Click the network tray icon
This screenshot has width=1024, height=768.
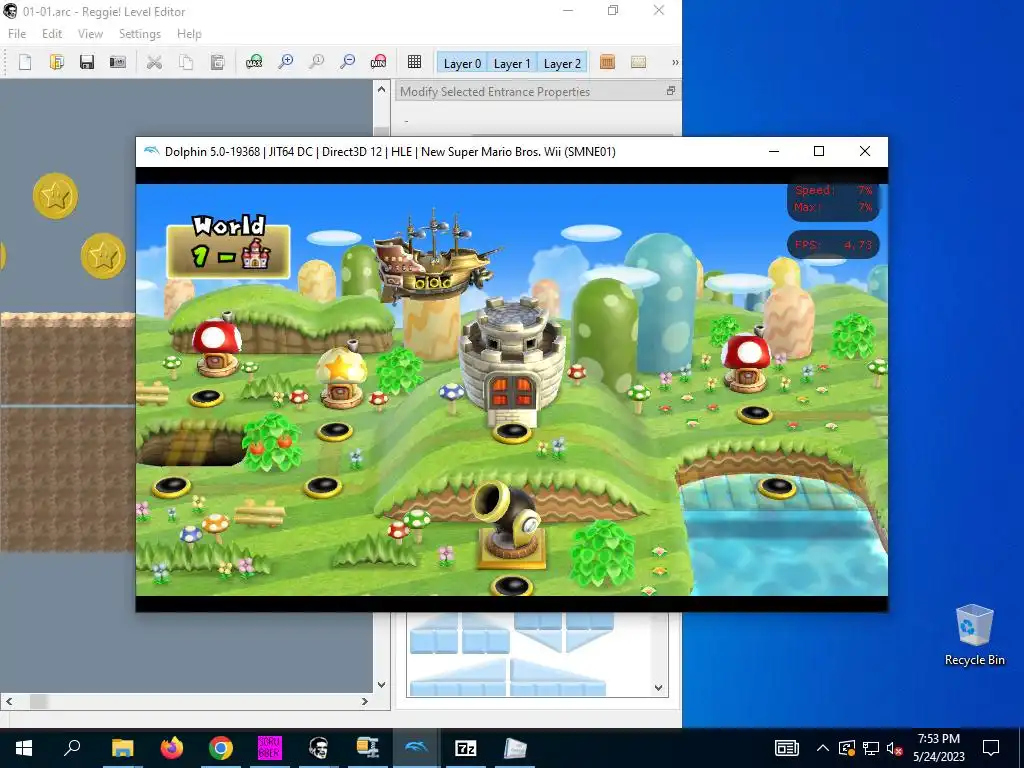(871, 748)
